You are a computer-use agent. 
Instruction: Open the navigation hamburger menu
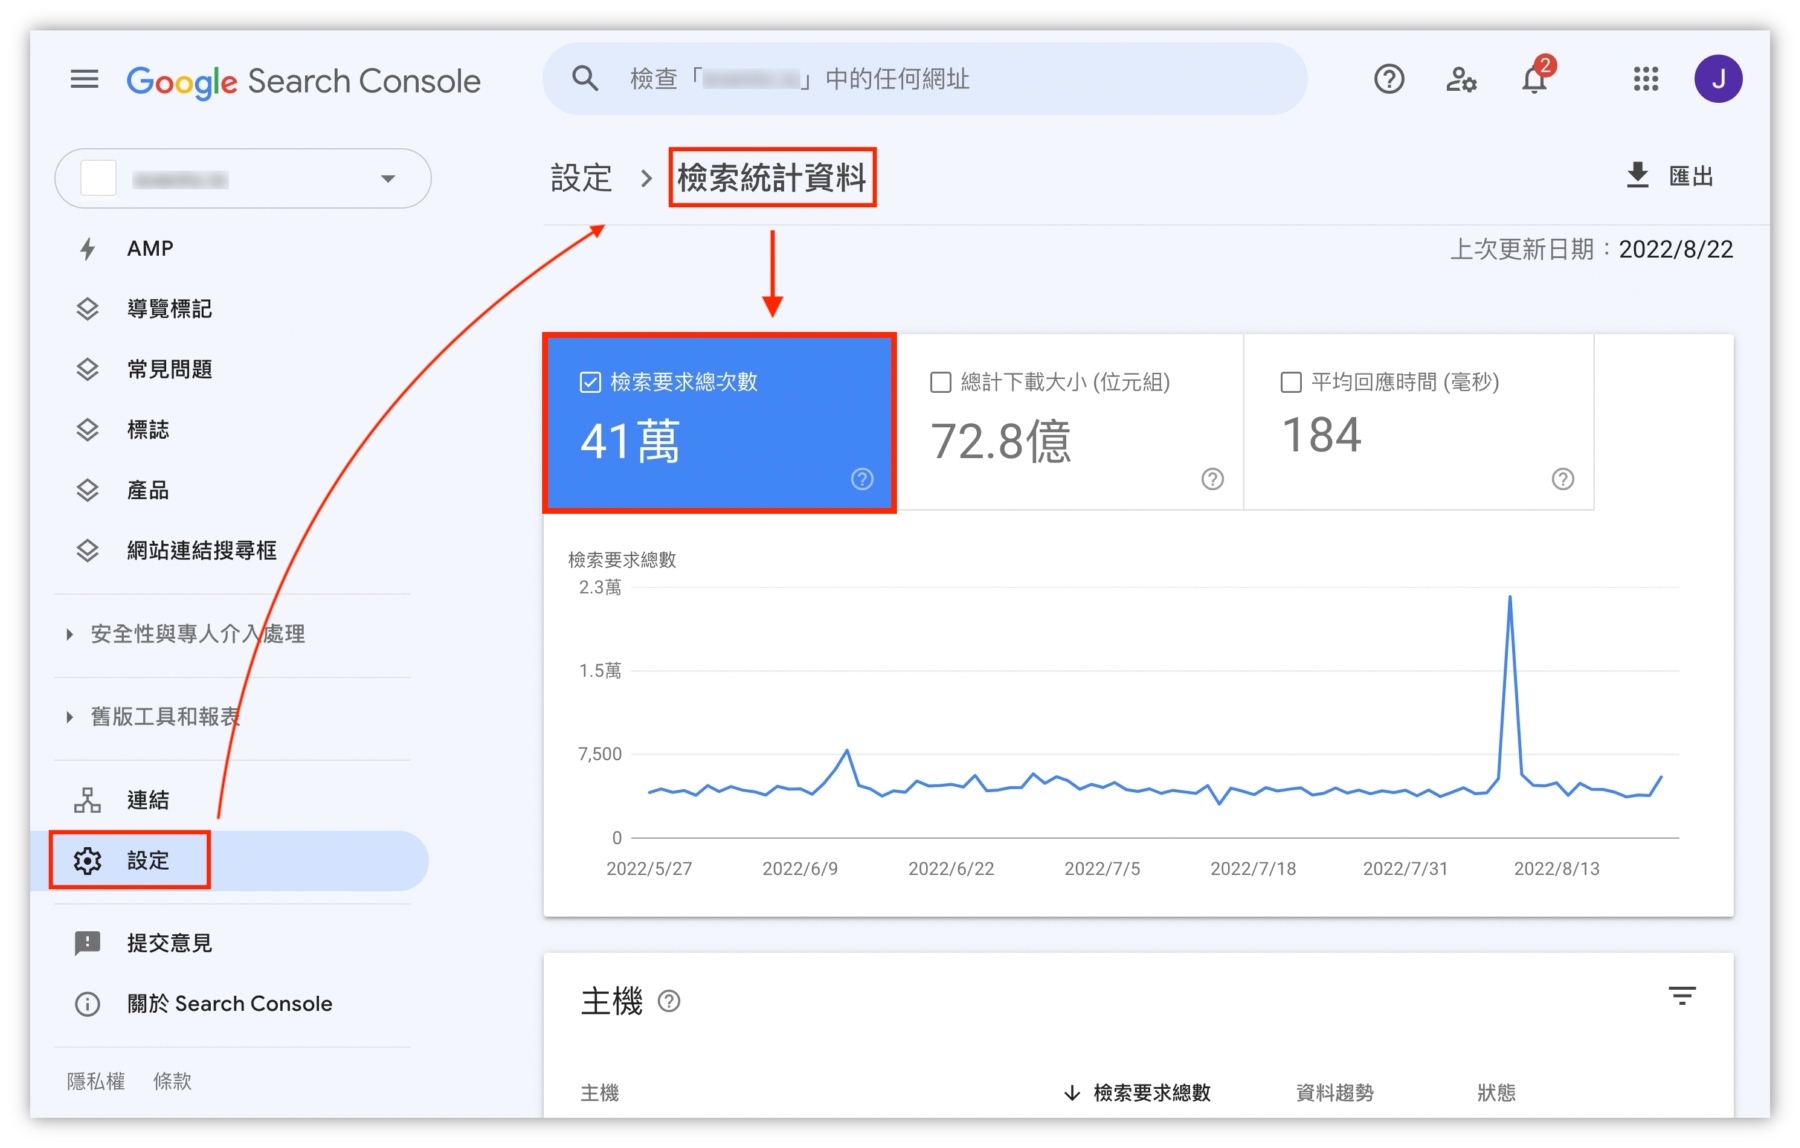(85, 79)
